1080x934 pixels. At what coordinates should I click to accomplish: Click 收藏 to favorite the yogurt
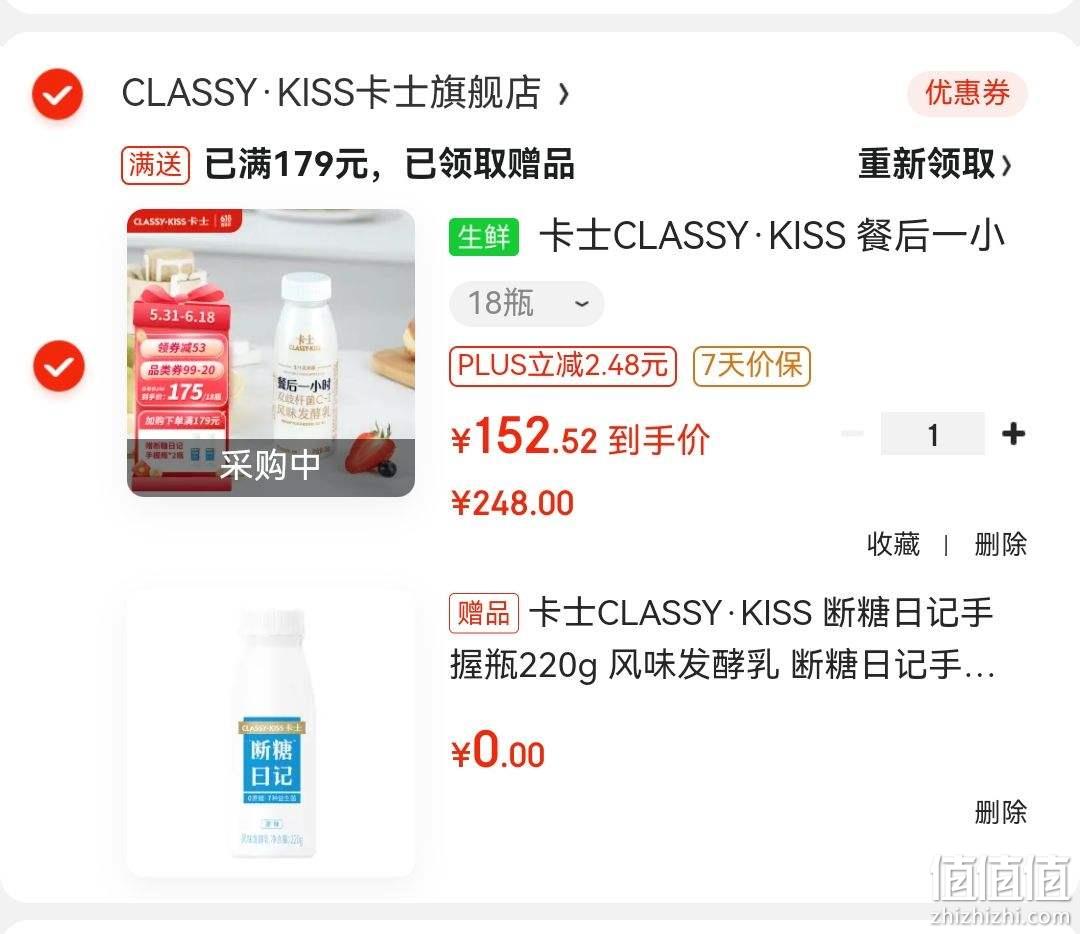893,544
